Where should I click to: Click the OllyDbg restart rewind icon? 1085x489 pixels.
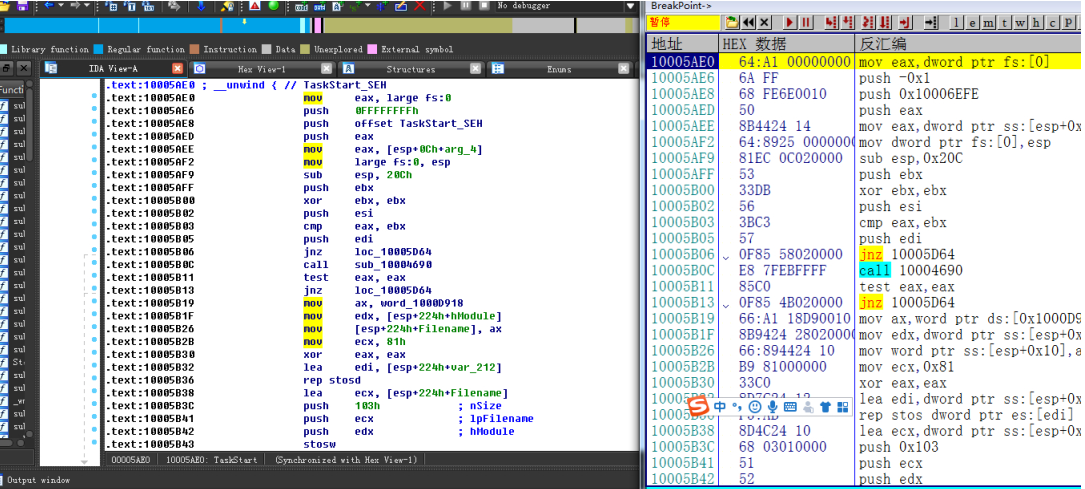(x=747, y=22)
